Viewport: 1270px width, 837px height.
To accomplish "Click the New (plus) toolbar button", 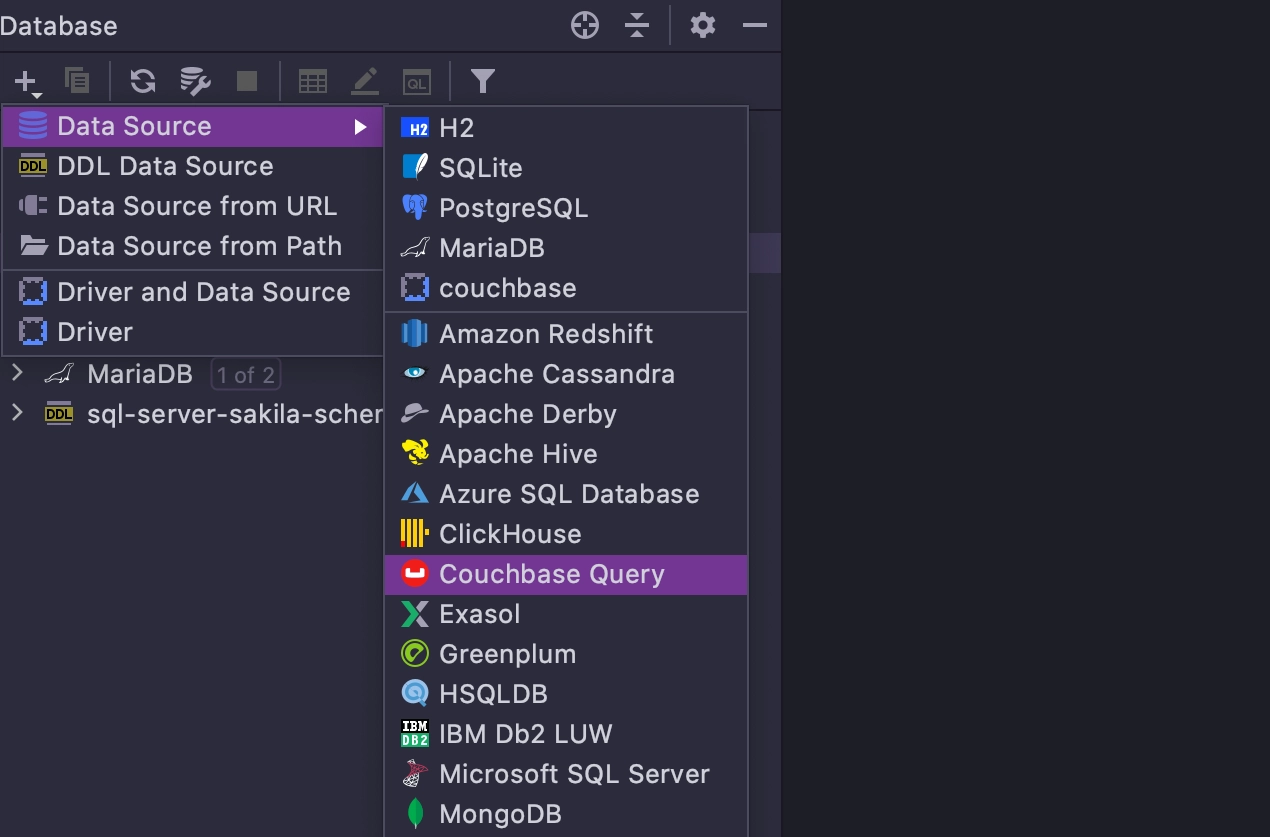I will point(27,81).
